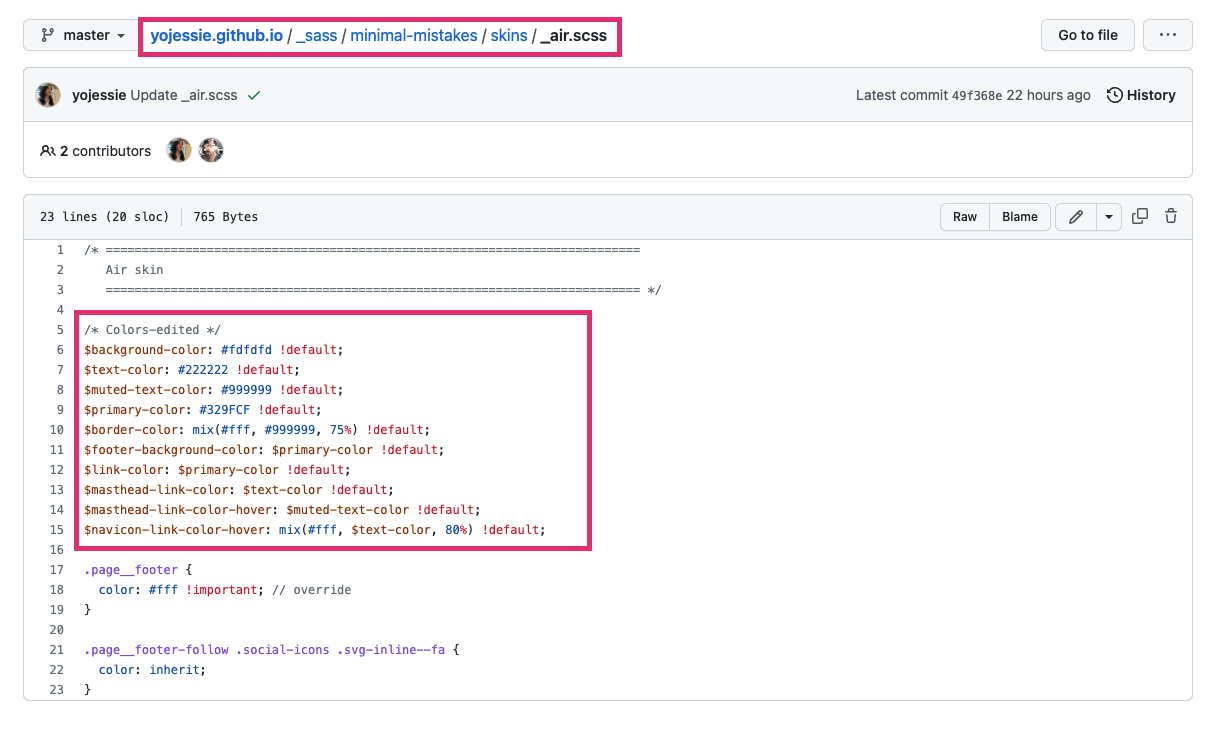Open commit hash 49f368e
The width and height of the screenshot is (1217, 736).
[977, 95]
